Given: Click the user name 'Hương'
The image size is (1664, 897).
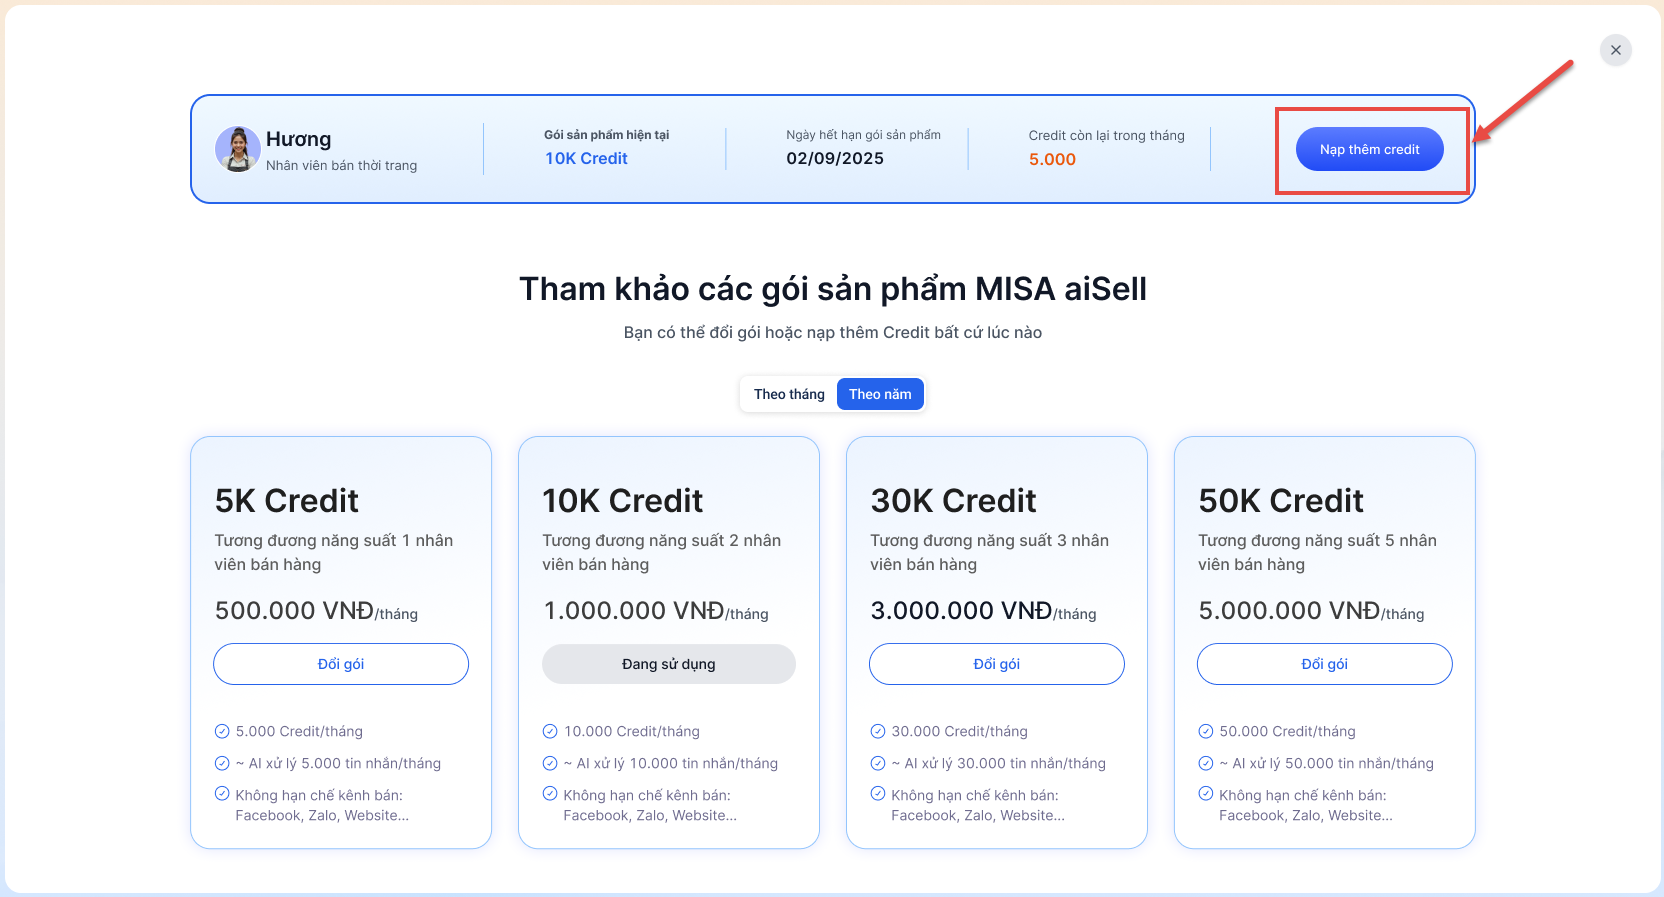Looking at the screenshot, I should click(298, 139).
